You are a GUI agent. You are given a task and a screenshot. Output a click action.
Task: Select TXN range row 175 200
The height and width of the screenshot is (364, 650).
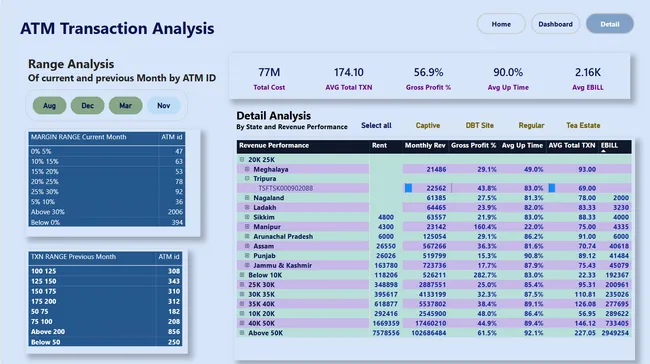point(105,301)
